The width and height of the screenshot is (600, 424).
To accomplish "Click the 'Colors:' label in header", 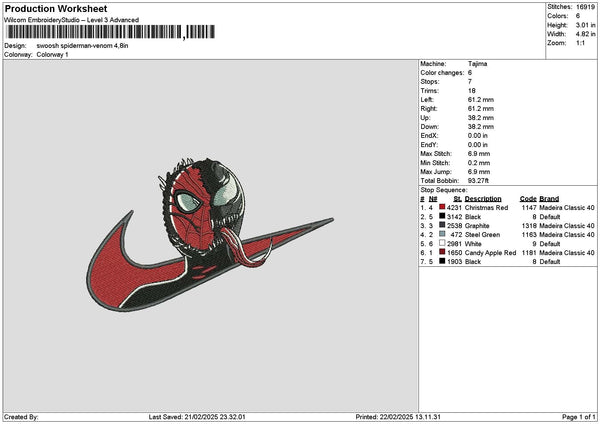I will pos(558,16).
